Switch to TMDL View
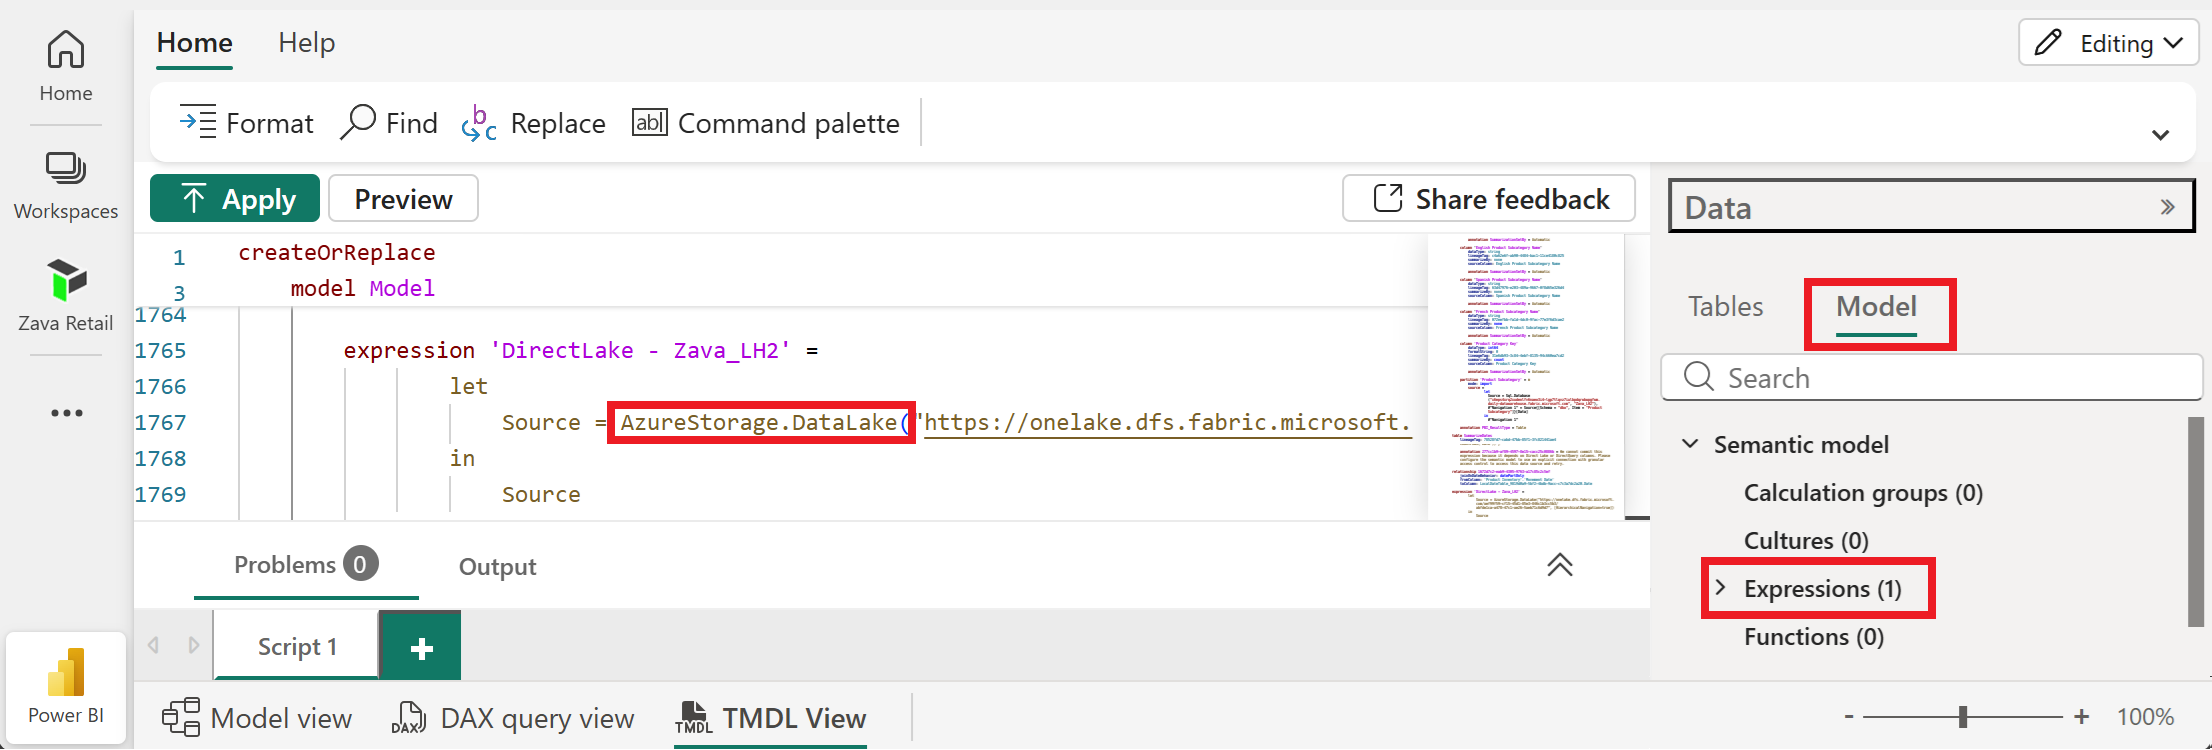This screenshot has height=750, width=2212. [x=770, y=718]
